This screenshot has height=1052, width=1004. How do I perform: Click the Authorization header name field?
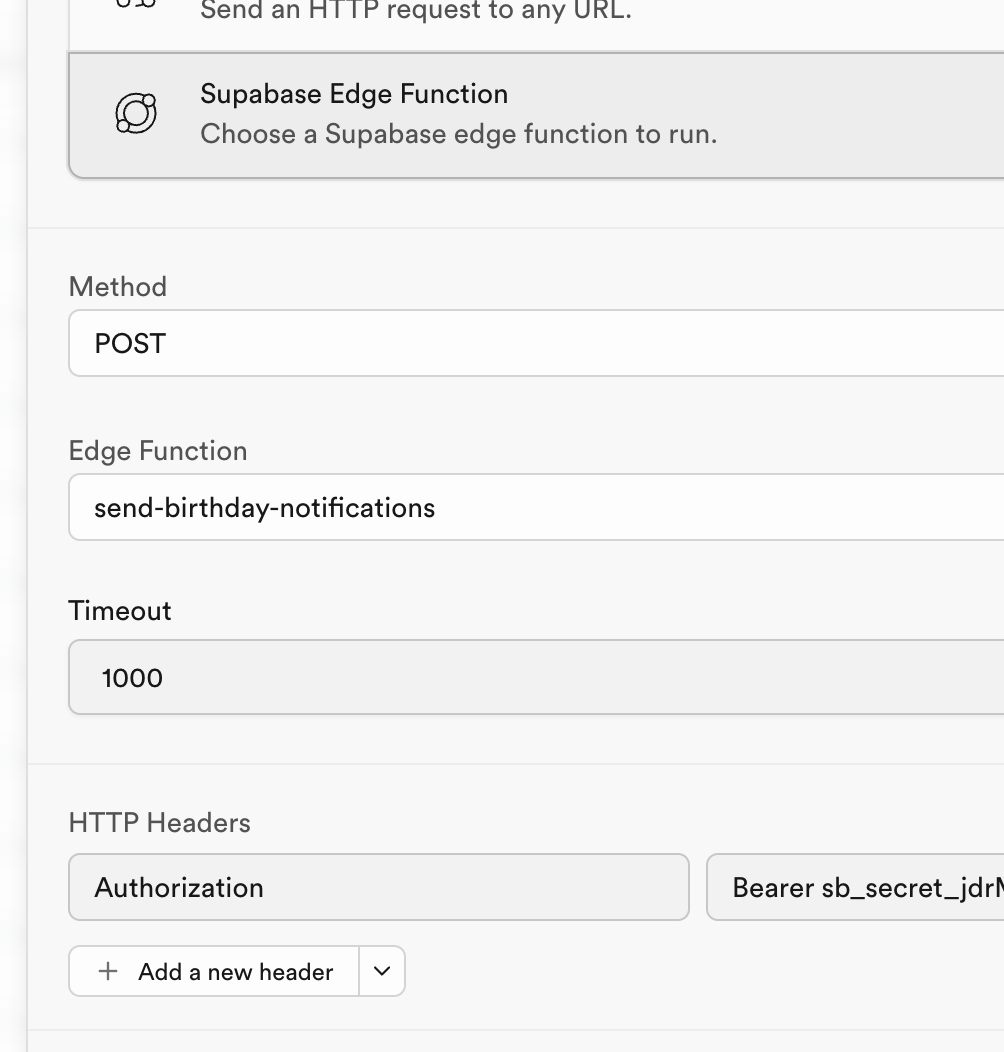point(378,887)
